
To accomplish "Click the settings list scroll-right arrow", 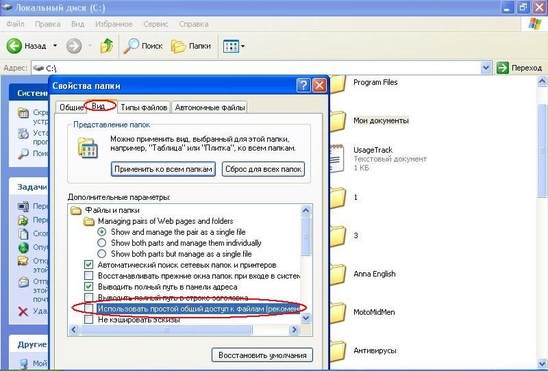I will click(294, 329).
